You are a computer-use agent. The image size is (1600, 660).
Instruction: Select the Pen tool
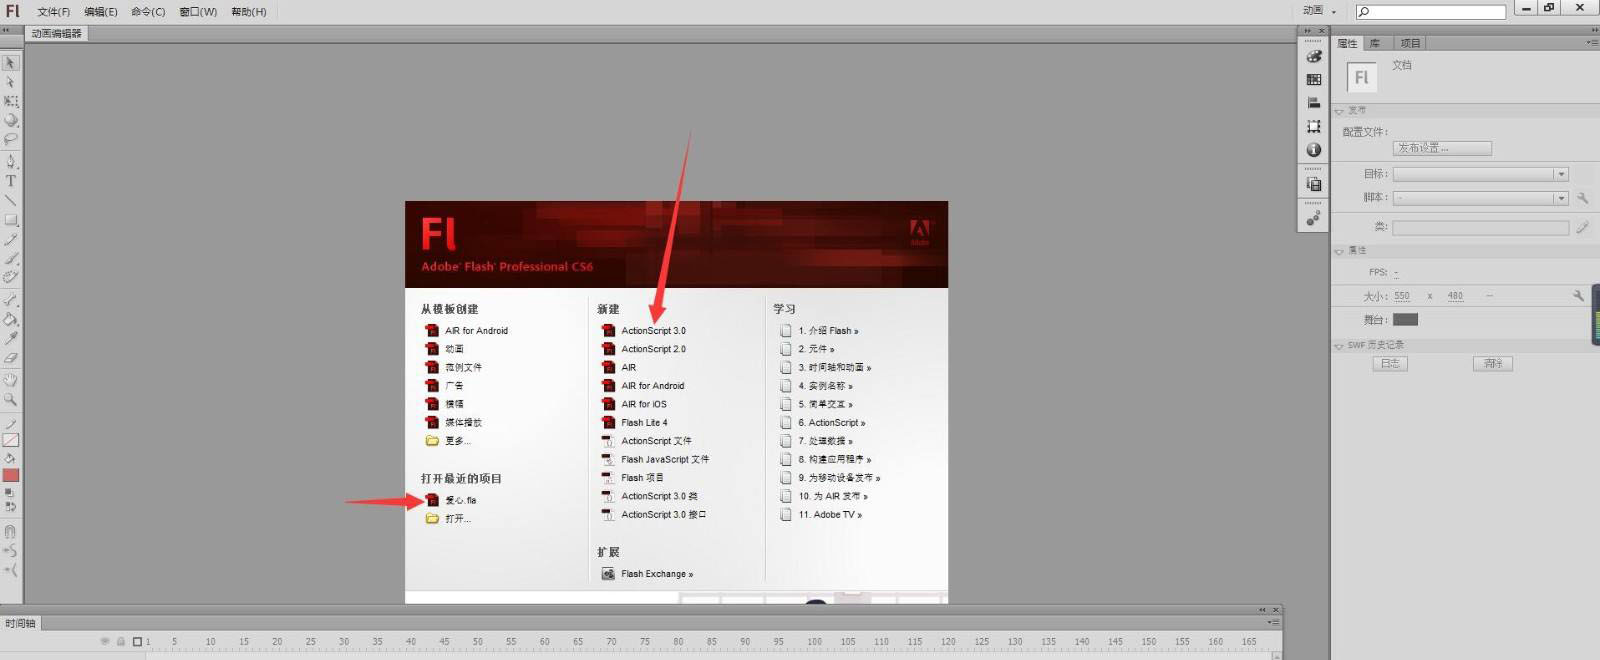coord(10,161)
